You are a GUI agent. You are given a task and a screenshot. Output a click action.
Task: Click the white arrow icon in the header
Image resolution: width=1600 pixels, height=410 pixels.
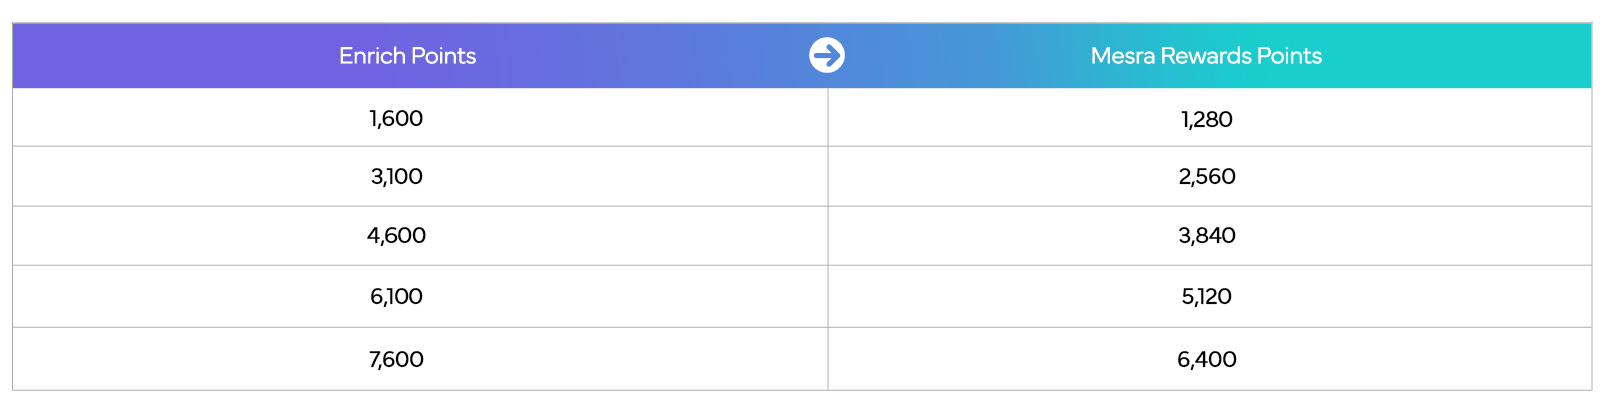(x=827, y=55)
